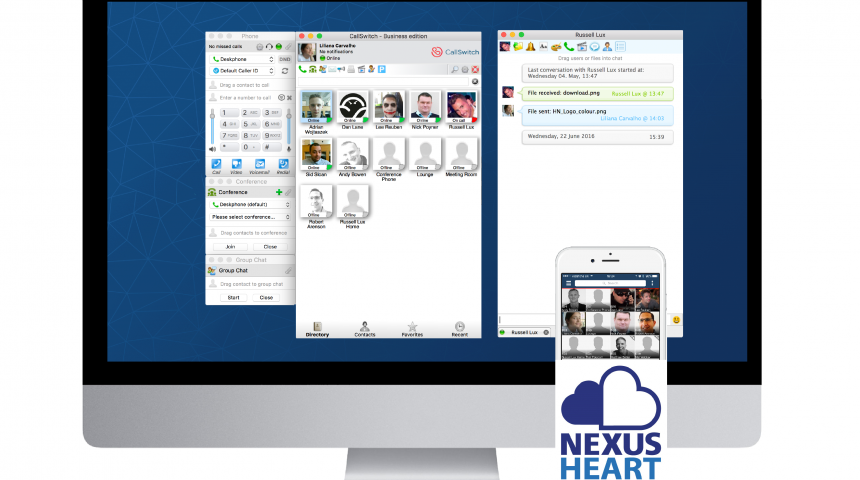Select Dan Lane contact thumbnail

[x=353, y=107]
